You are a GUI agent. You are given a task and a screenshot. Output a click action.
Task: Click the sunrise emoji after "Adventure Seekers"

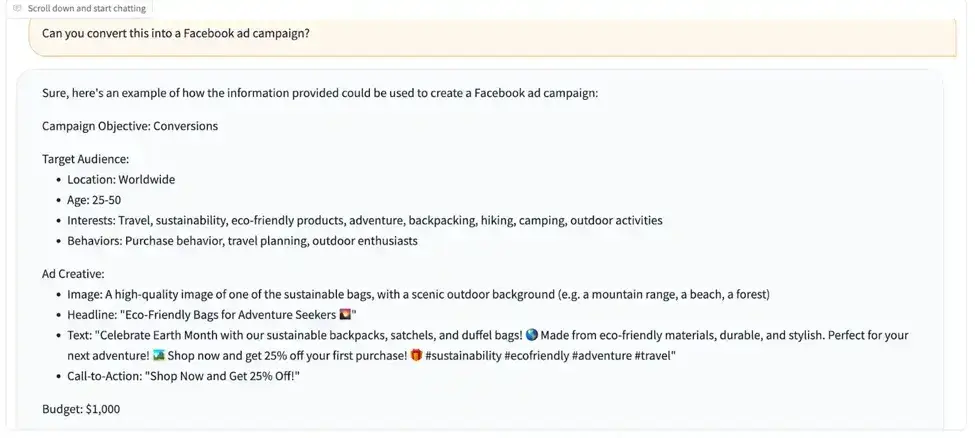346,314
